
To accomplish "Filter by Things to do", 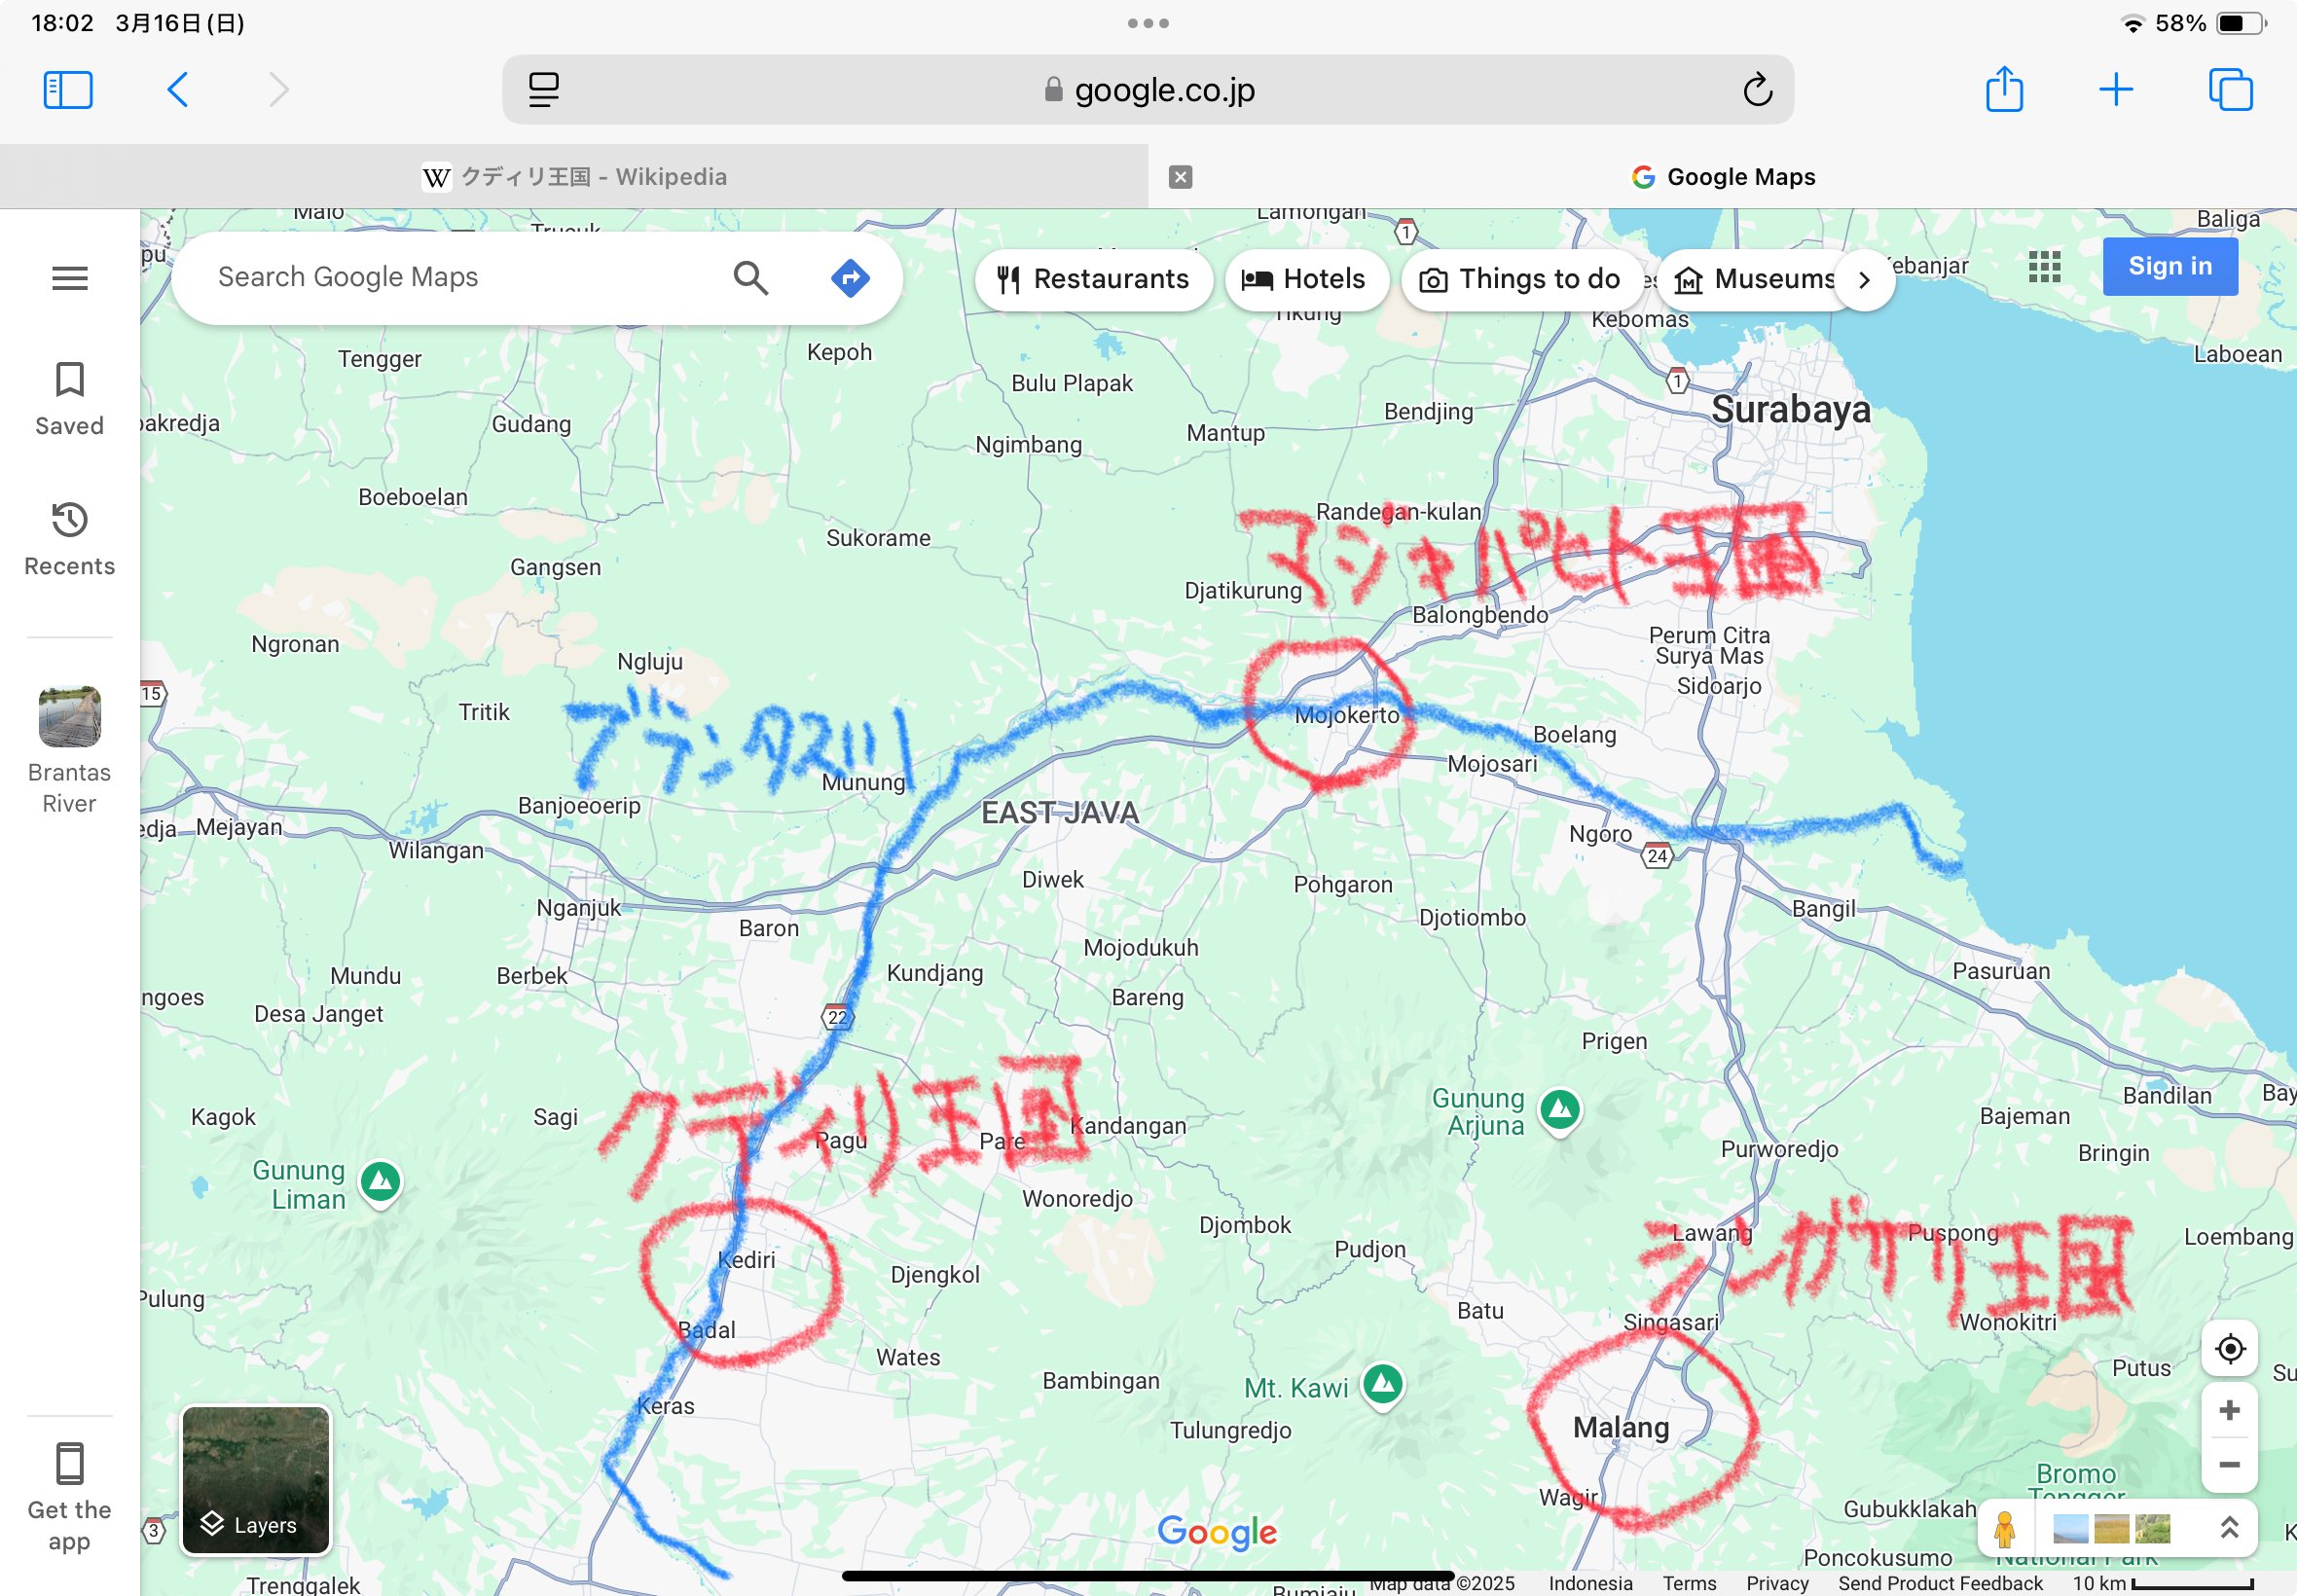I will [1522, 279].
